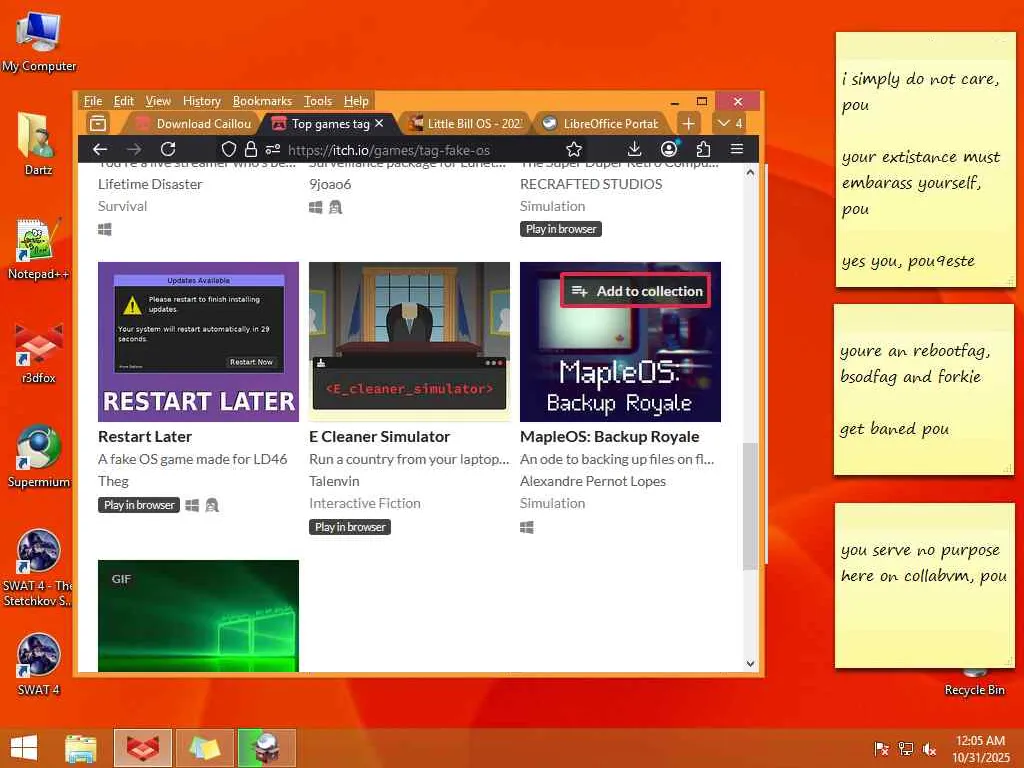Bookmark this page with the star
The image size is (1024, 768).
coord(574,150)
